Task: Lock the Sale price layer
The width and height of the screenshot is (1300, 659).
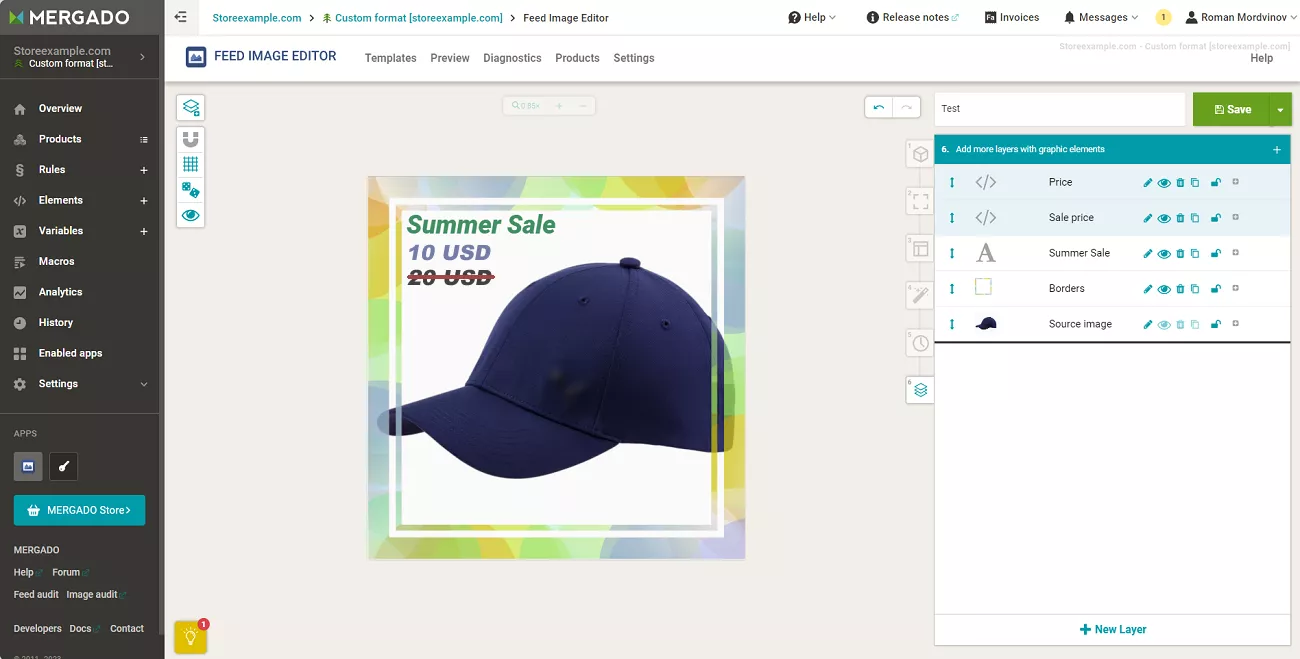Action: (1216, 218)
